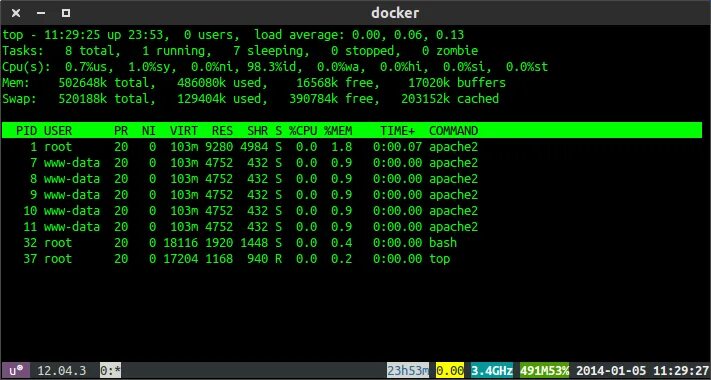
Task: Click the 491M53% memory indicator
Action: [545, 370]
